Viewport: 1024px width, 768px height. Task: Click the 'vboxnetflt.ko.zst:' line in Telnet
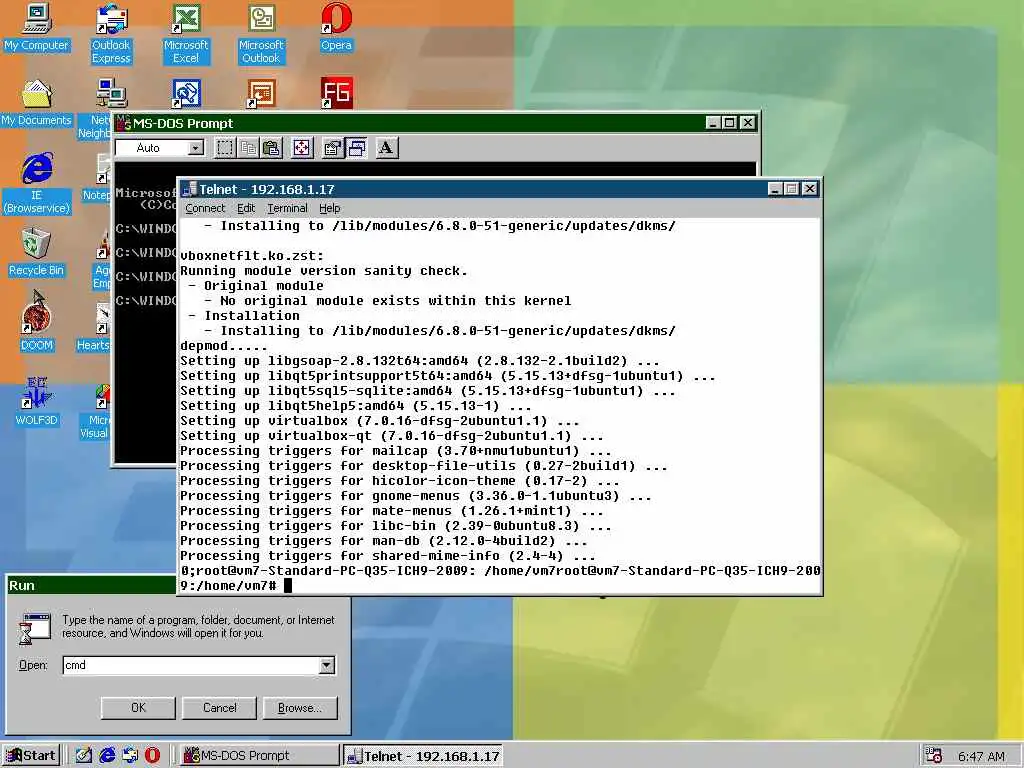[252, 256]
